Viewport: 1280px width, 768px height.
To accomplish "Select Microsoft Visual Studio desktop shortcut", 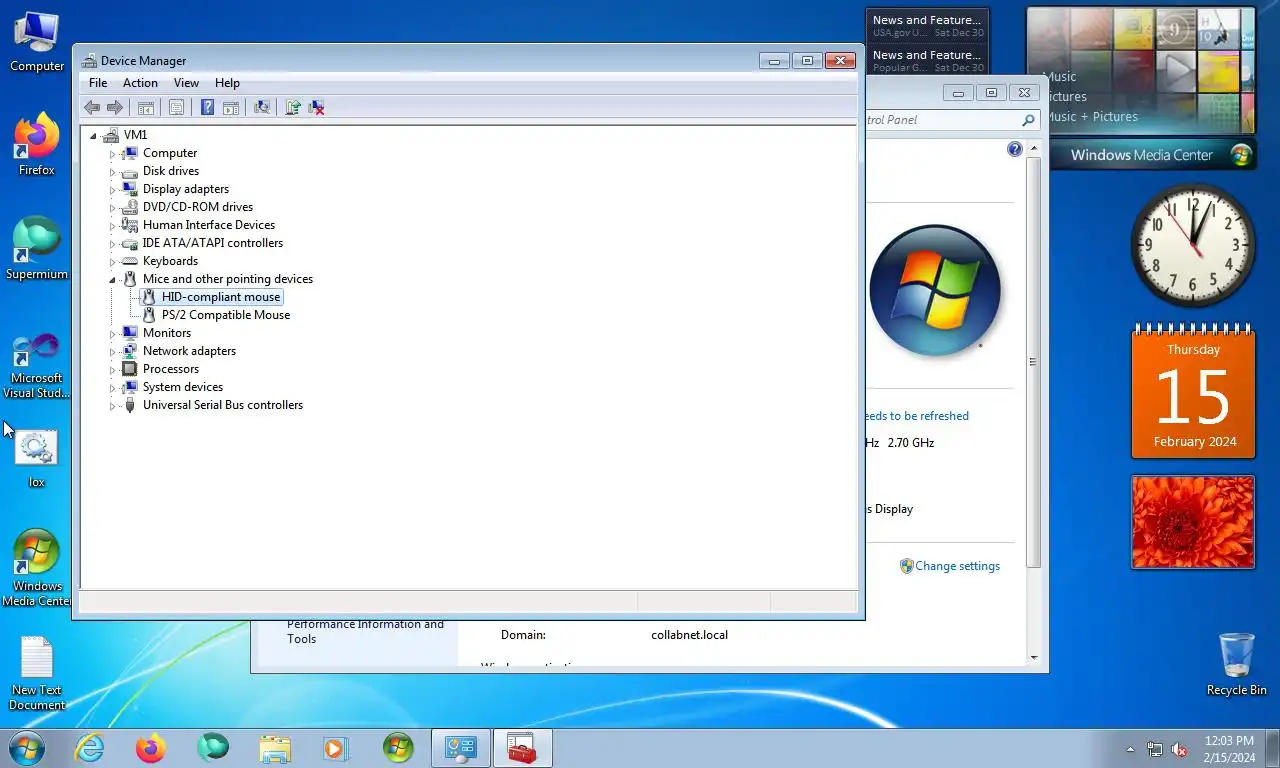I will click(37, 366).
